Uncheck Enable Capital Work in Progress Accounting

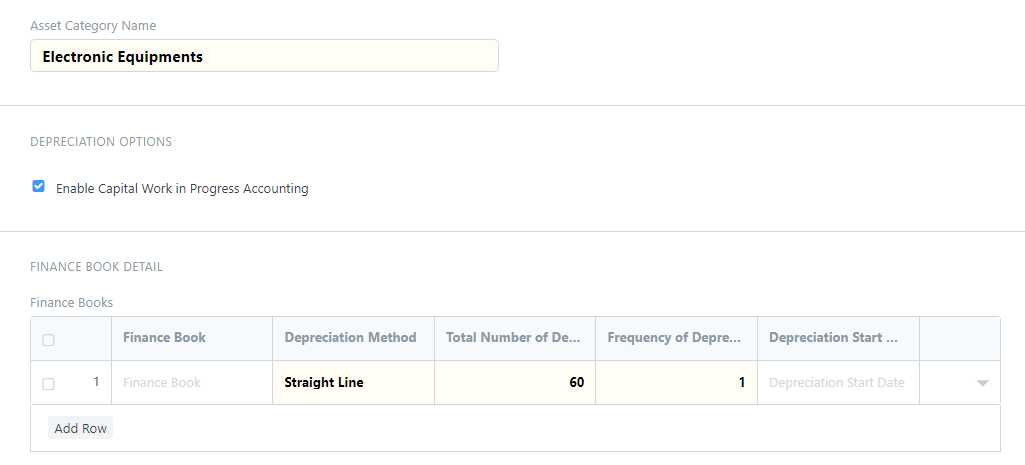point(39,187)
